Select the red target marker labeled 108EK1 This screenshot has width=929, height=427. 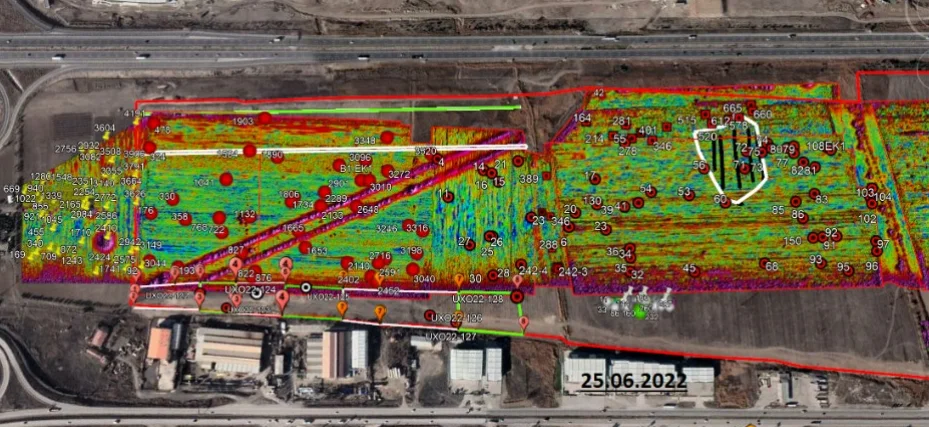pyautogui.click(x=830, y=150)
